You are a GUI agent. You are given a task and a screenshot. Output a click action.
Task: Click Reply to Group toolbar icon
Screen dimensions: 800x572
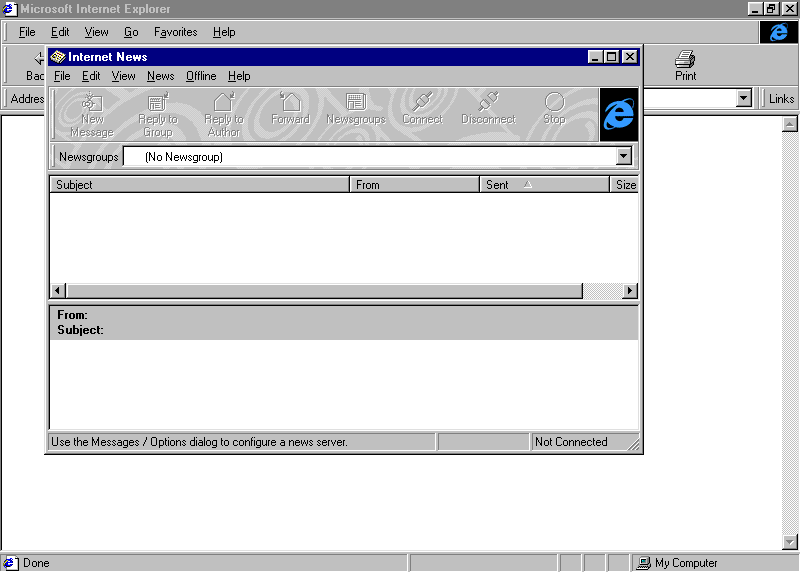tap(158, 115)
